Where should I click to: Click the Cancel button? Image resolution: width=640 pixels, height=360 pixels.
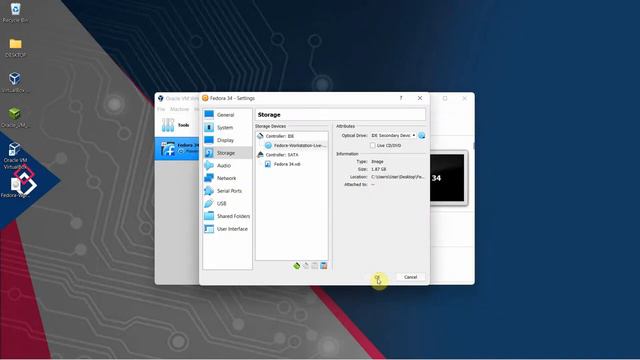(410, 277)
